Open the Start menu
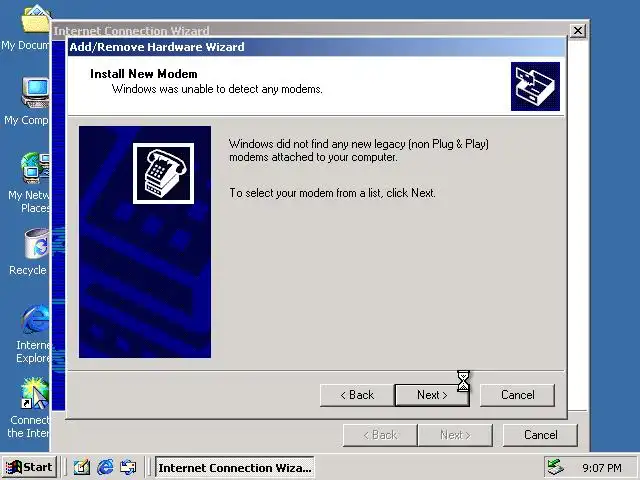Image resolution: width=640 pixels, height=480 pixels. click(29, 467)
